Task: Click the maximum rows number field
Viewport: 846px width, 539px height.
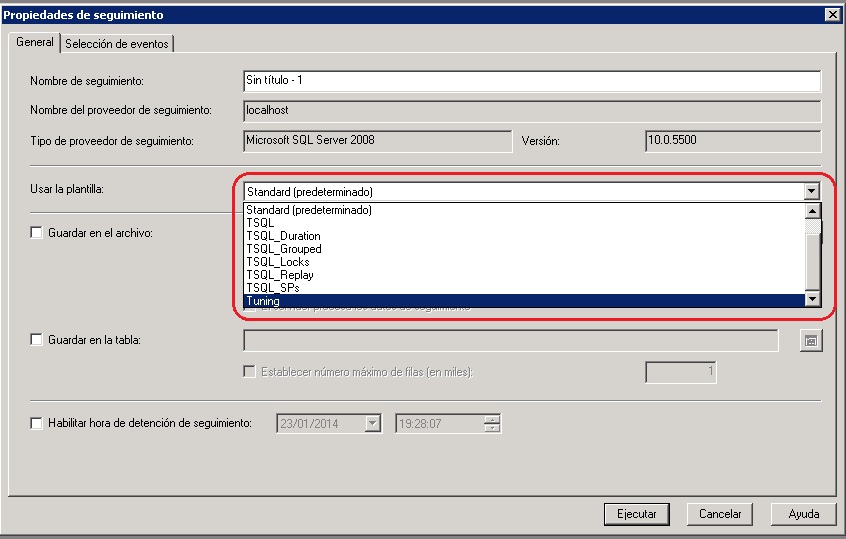Action: [680, 372]
